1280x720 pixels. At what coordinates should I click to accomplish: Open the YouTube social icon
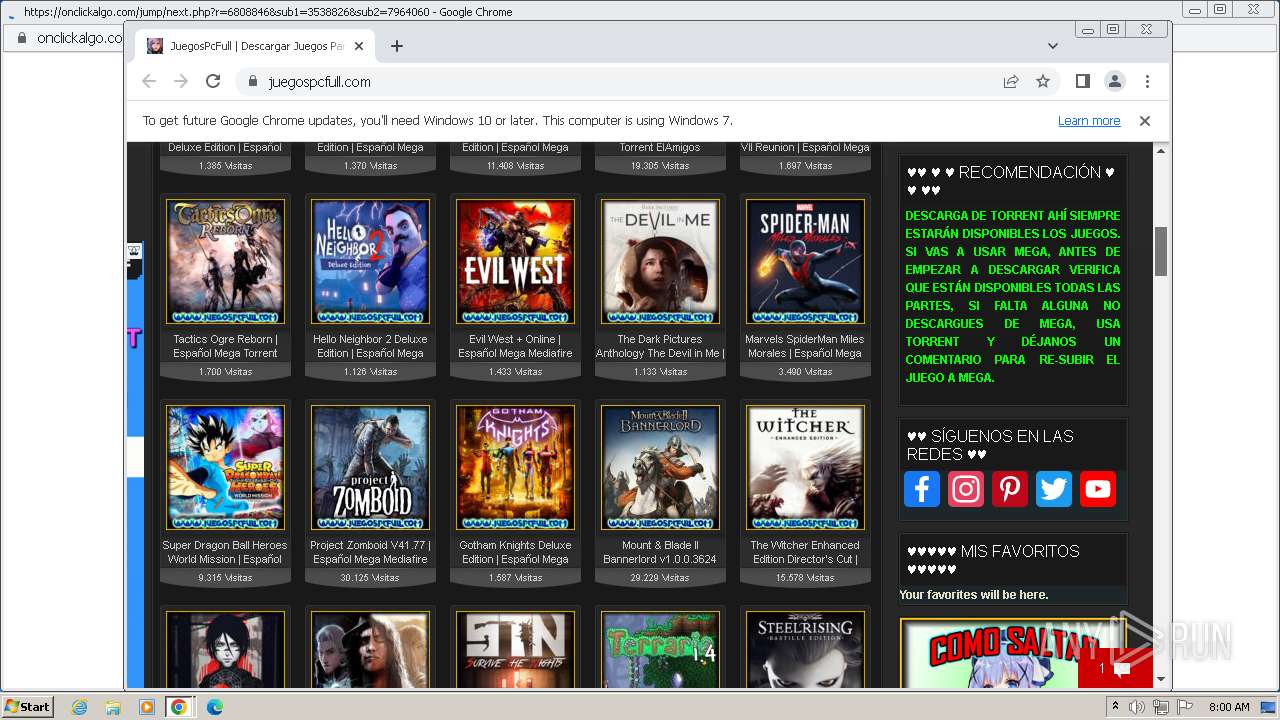pos(1098,489)
